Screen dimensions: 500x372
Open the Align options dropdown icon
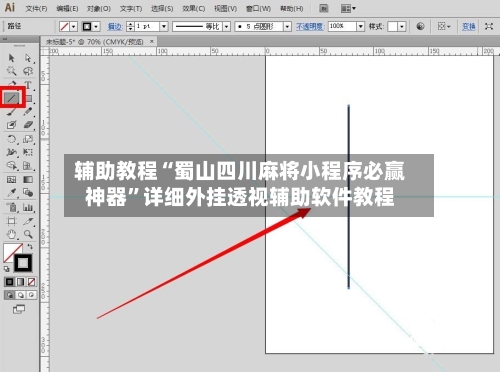click(444, 26)
